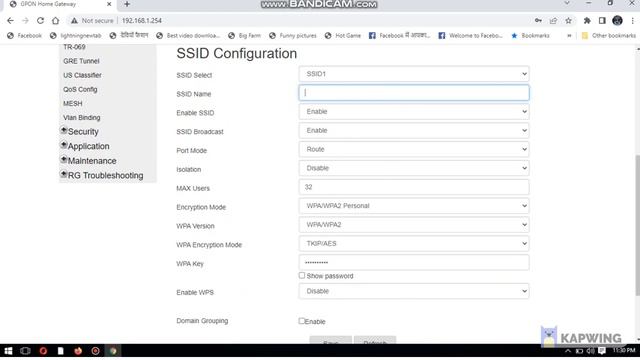
Task: Click the MAX Users input field
Action: 414,187
